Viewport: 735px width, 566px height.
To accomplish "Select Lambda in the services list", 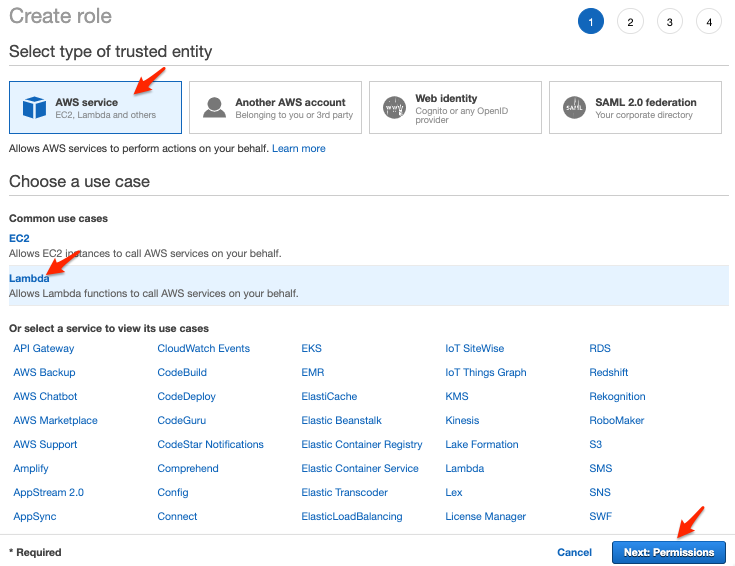I will pos(465,468).
